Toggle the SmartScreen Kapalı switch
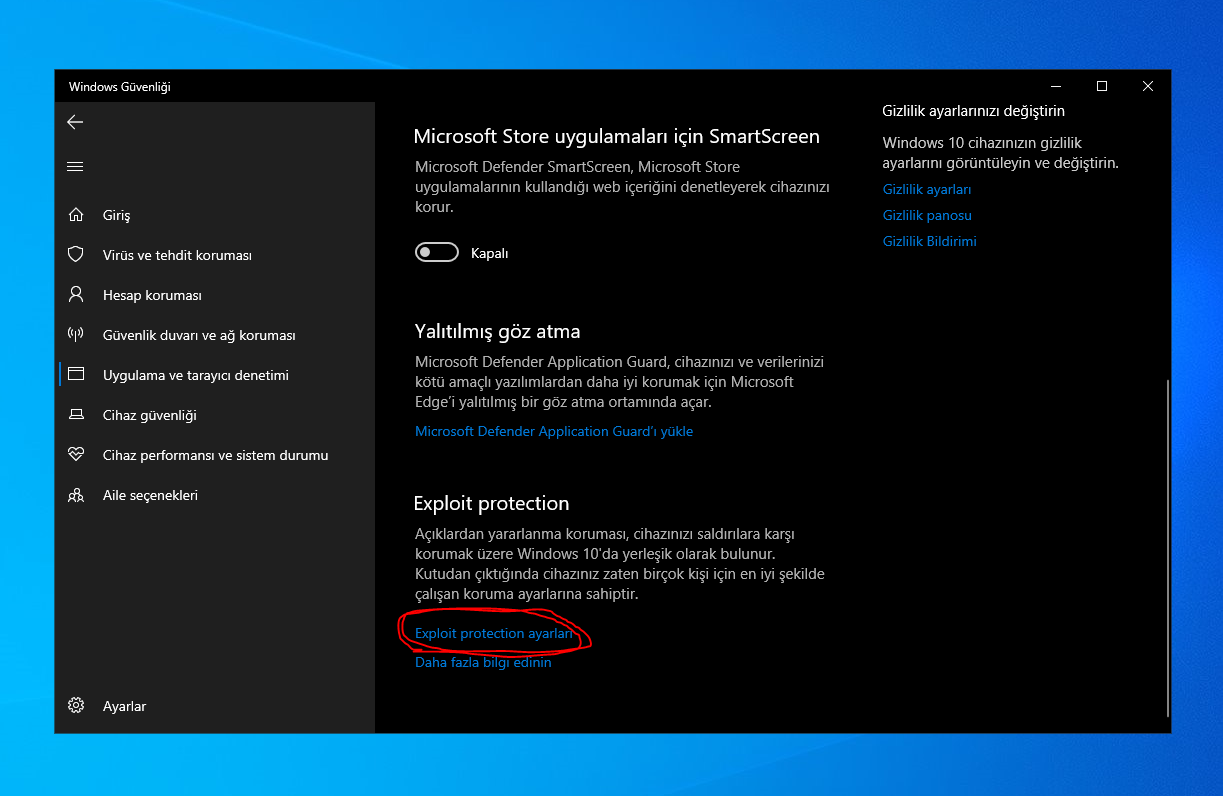The height and width of the screenshot is (796, 1223). click(x=437, y=253)
